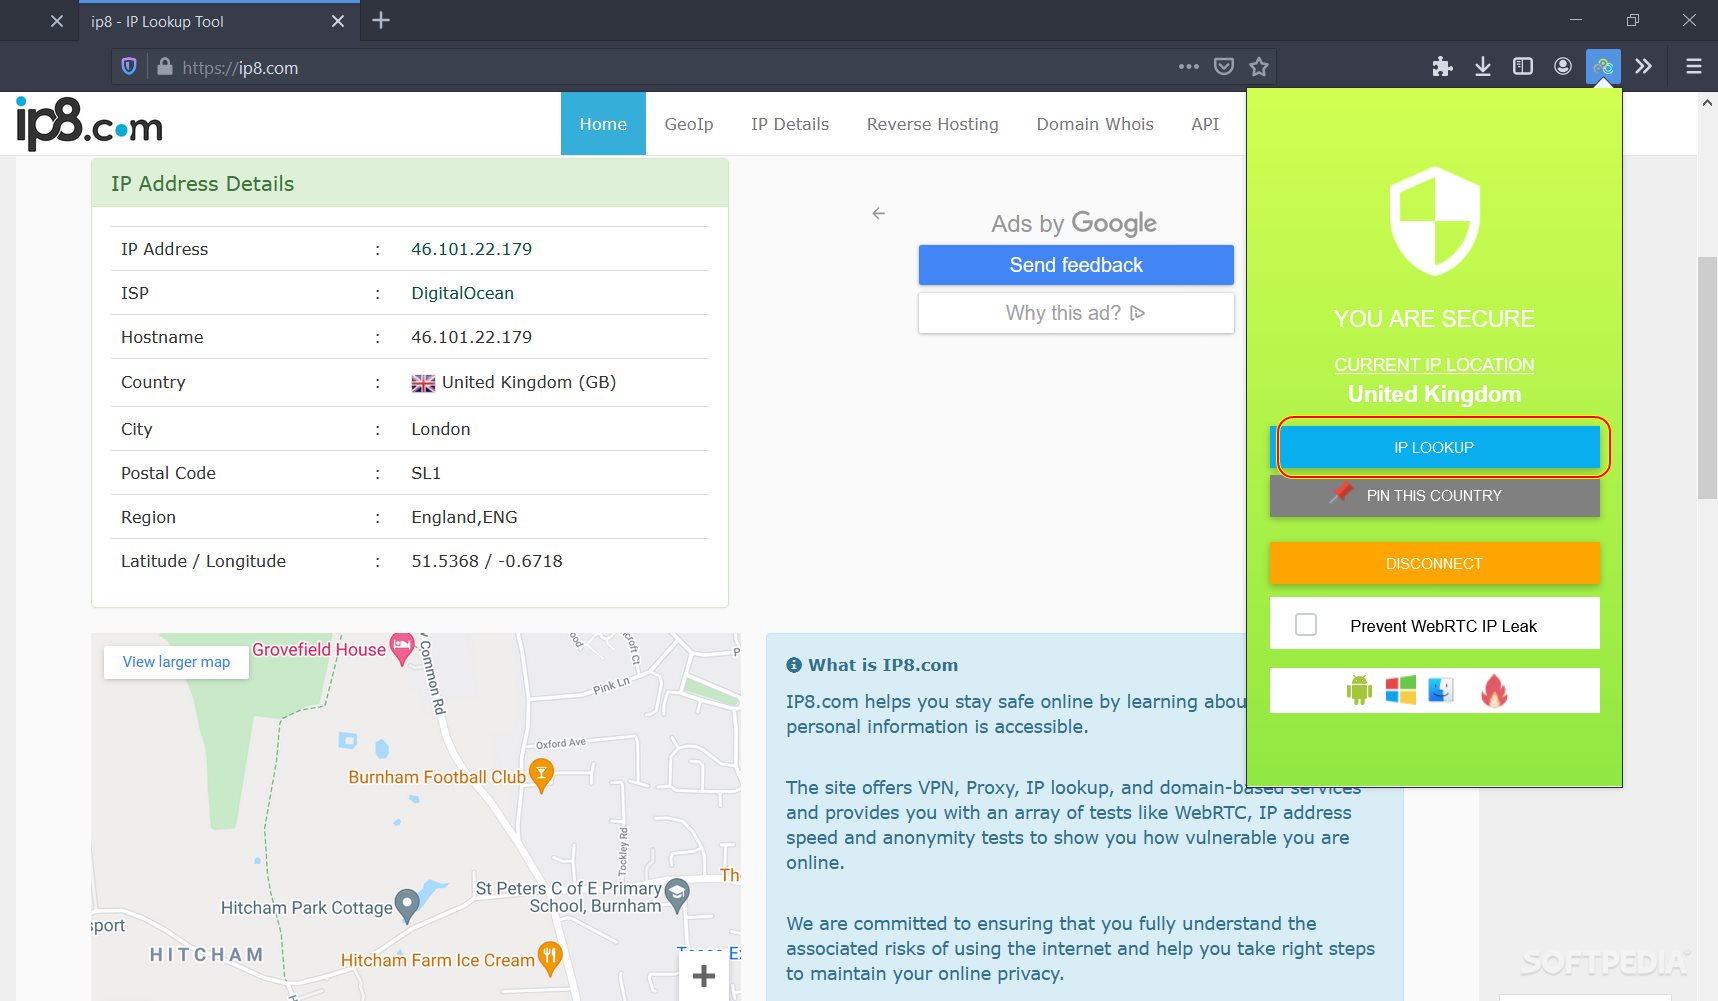Click the IP LOOKUP button
Image resolution: width=1718 pixels, height=1001 pixels.
(x=1435, y=447)
